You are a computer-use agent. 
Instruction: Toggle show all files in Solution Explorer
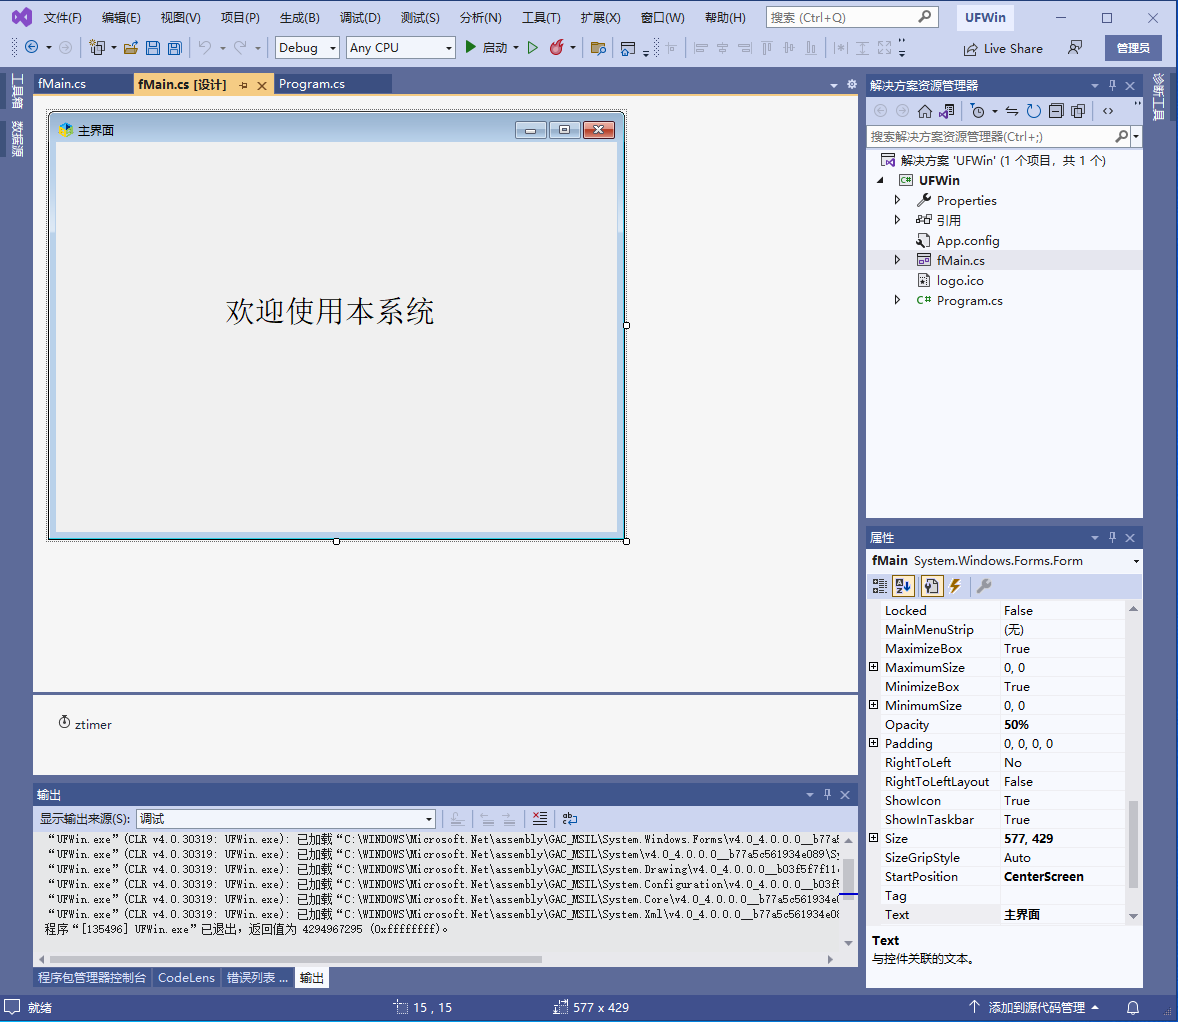pyautogui.click(x=1078, y=111)
